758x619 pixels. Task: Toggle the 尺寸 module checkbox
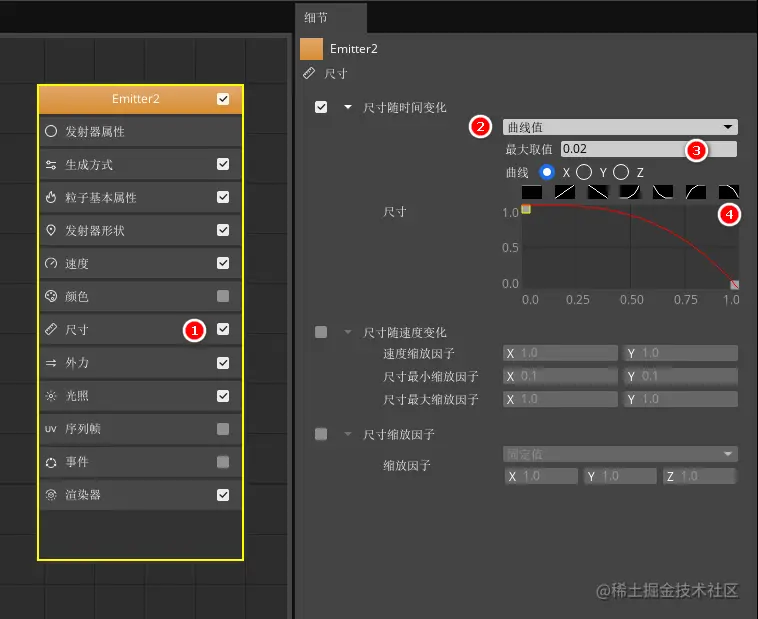point(223,329)
